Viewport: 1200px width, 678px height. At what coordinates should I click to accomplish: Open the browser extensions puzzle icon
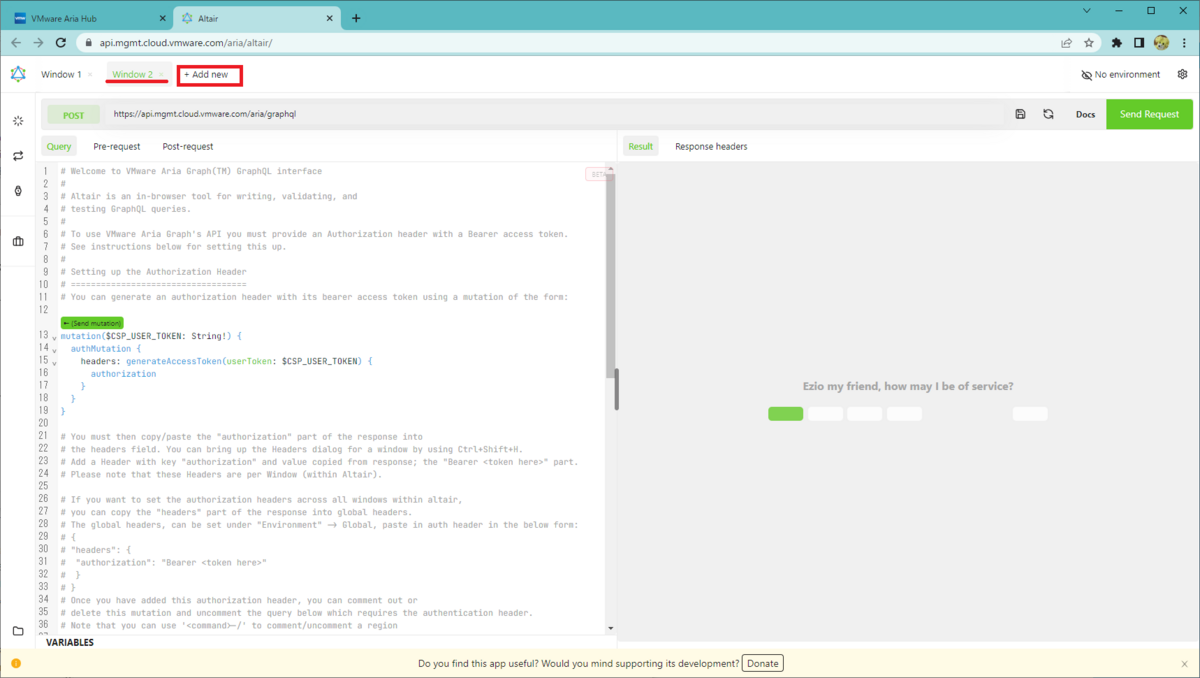point(1117,43)
